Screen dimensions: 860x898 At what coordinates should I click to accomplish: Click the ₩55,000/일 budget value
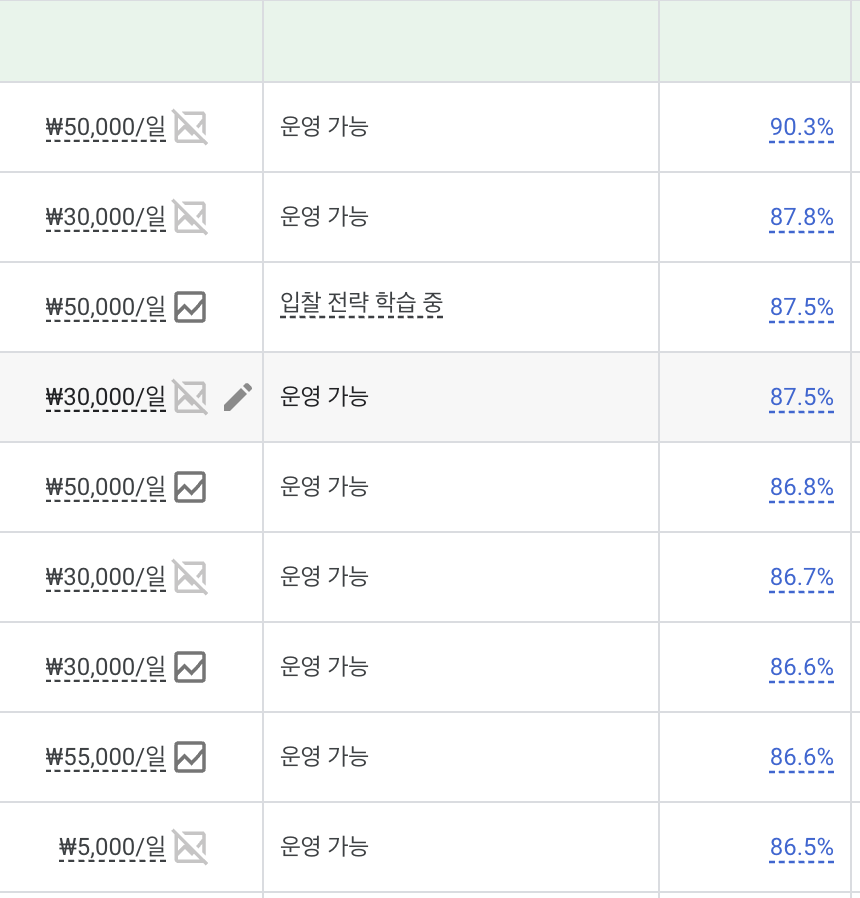(106, 757)
